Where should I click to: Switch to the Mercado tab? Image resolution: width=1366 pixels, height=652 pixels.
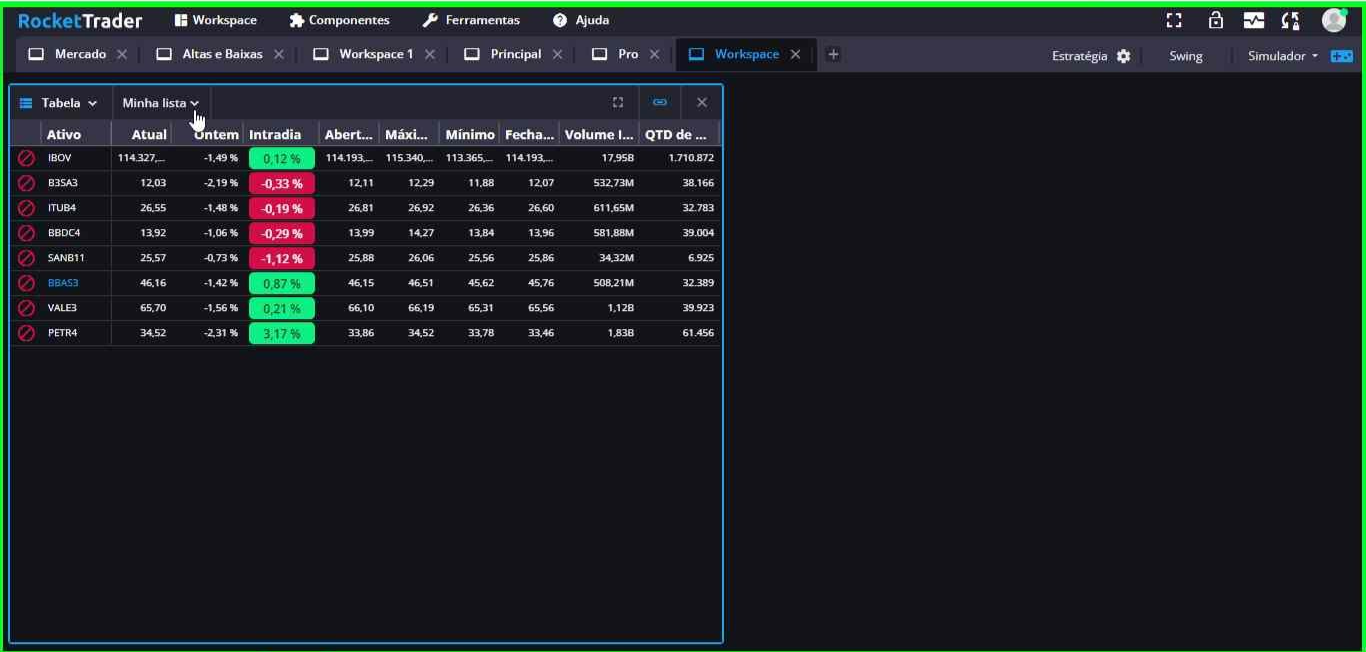67,54
